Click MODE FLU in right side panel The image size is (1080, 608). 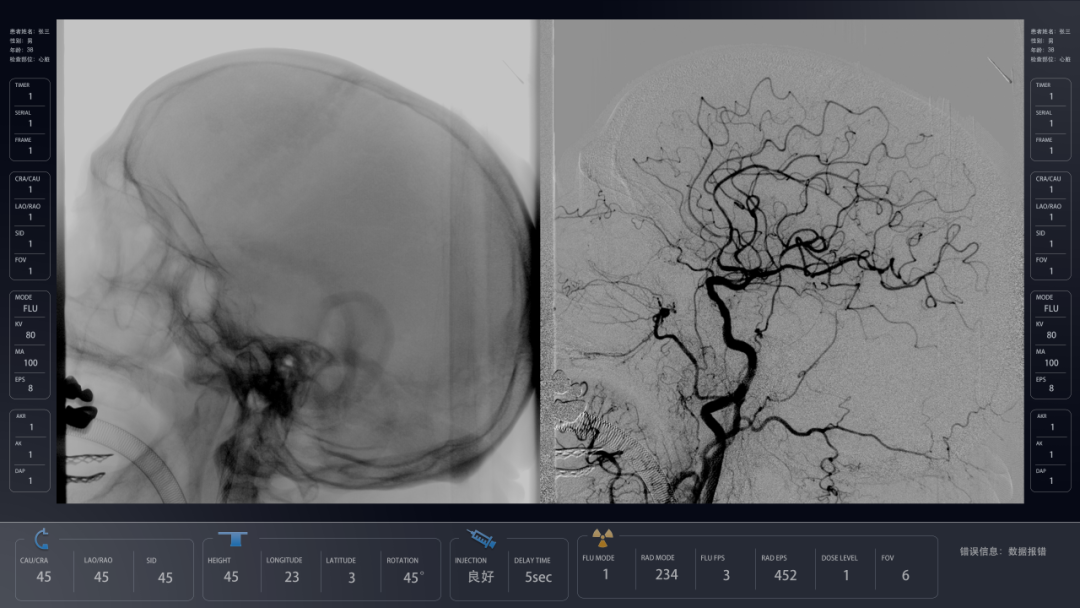(1051, 308)
